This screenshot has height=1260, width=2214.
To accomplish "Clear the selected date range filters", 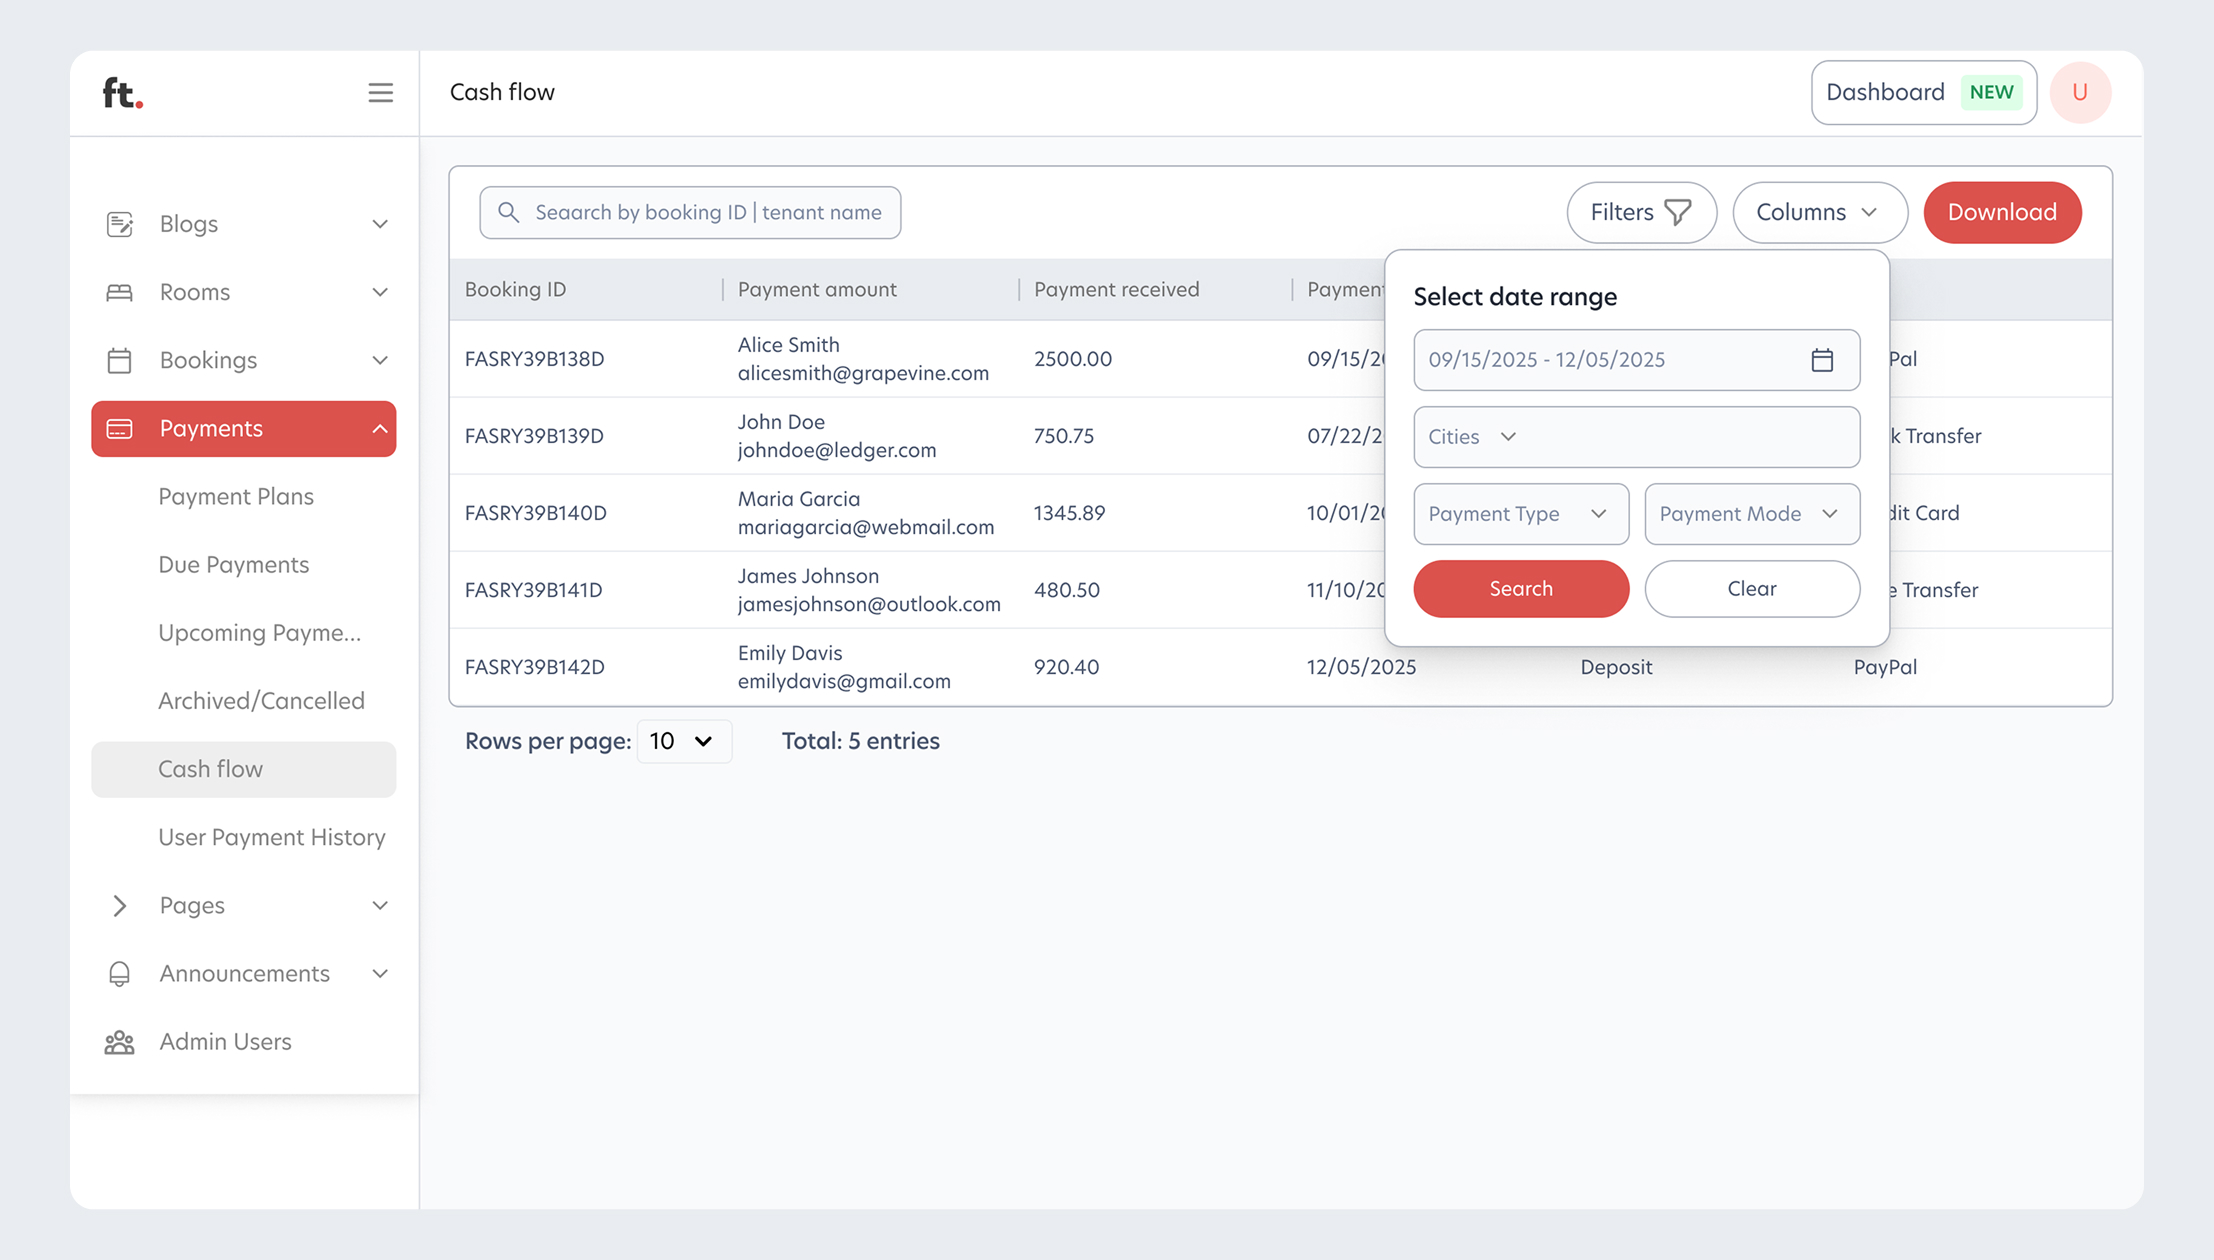I will click(1751, 589).
